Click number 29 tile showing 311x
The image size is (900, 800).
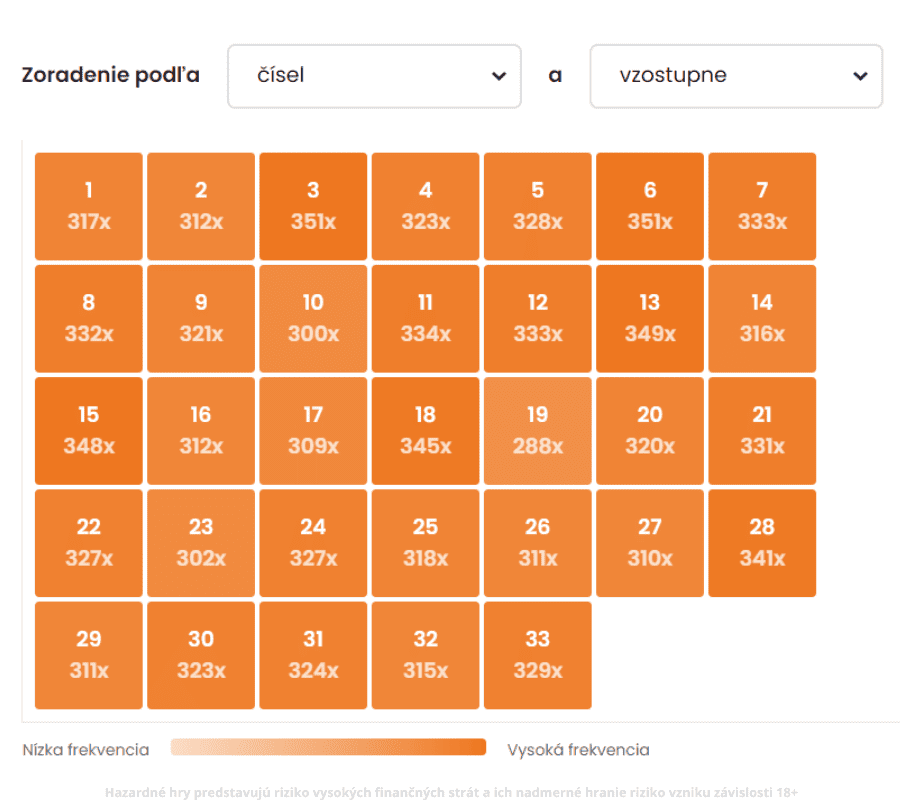pos(89,655)
